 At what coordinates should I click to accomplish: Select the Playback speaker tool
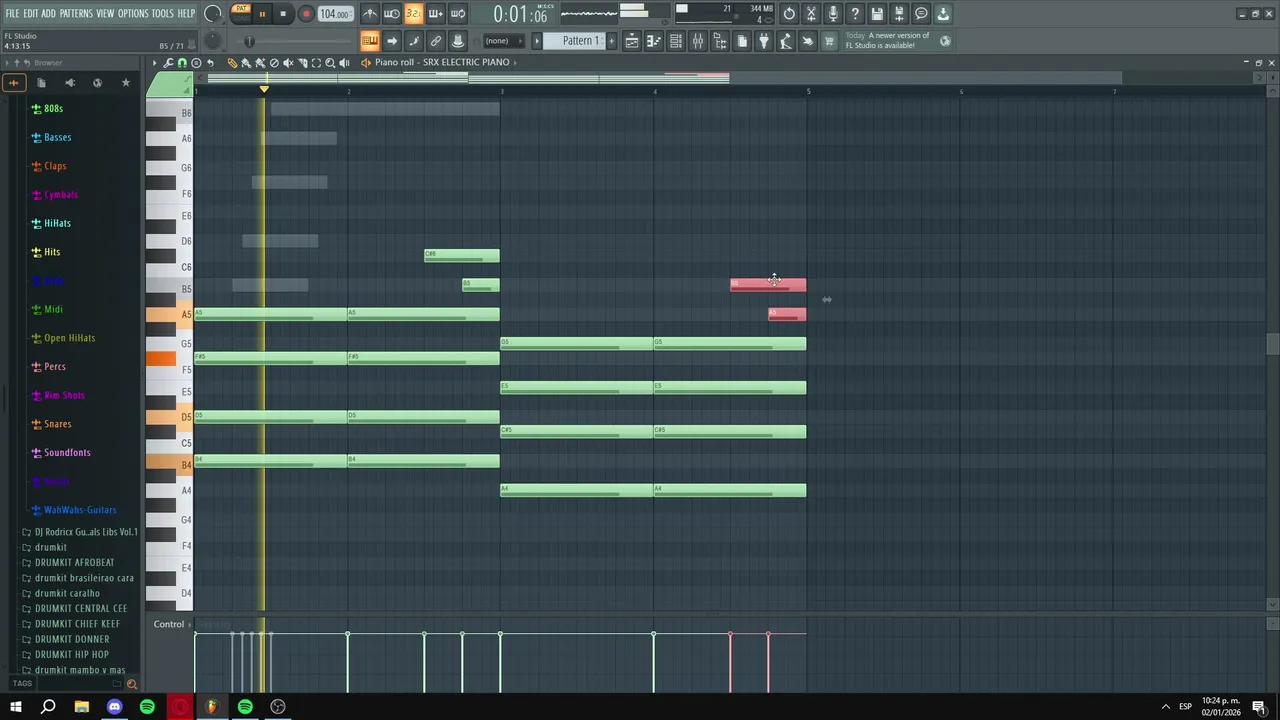[344, 62]
